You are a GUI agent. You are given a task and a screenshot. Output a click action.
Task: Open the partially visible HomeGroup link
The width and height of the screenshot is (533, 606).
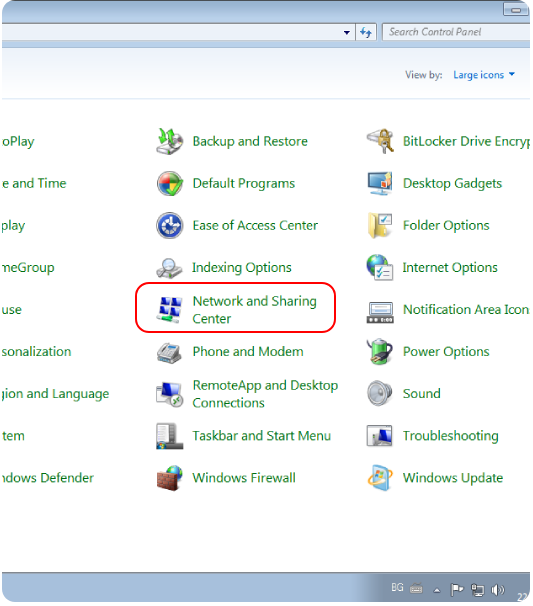[28, 267]
